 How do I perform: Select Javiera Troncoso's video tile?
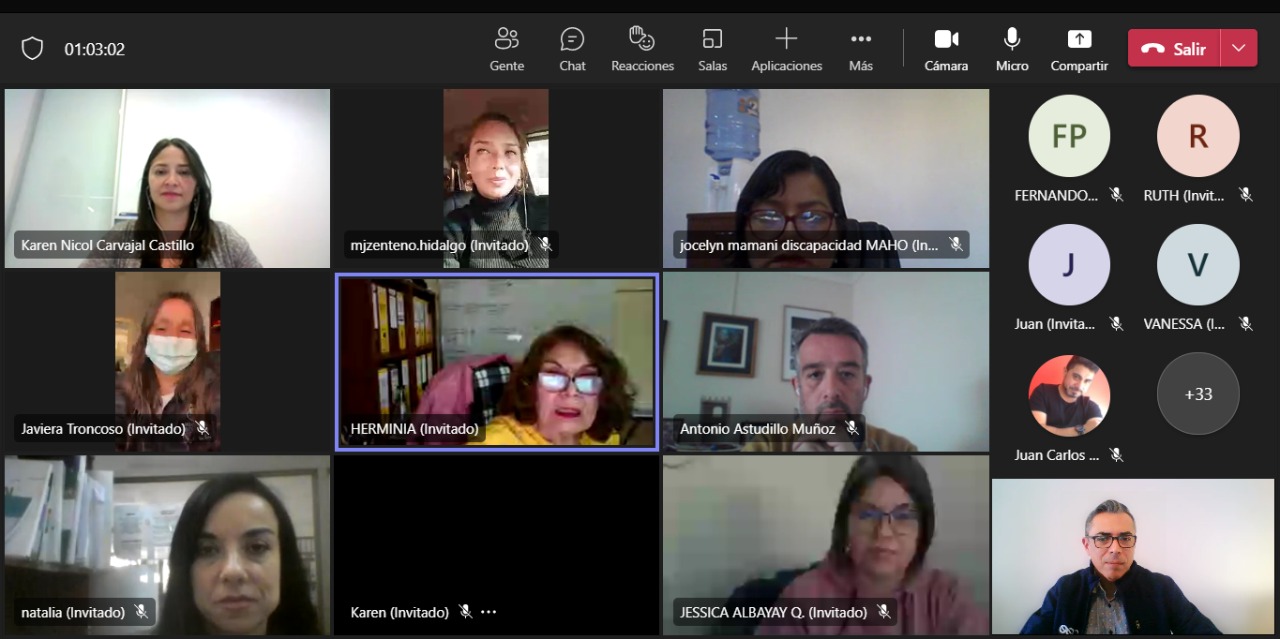167,361
